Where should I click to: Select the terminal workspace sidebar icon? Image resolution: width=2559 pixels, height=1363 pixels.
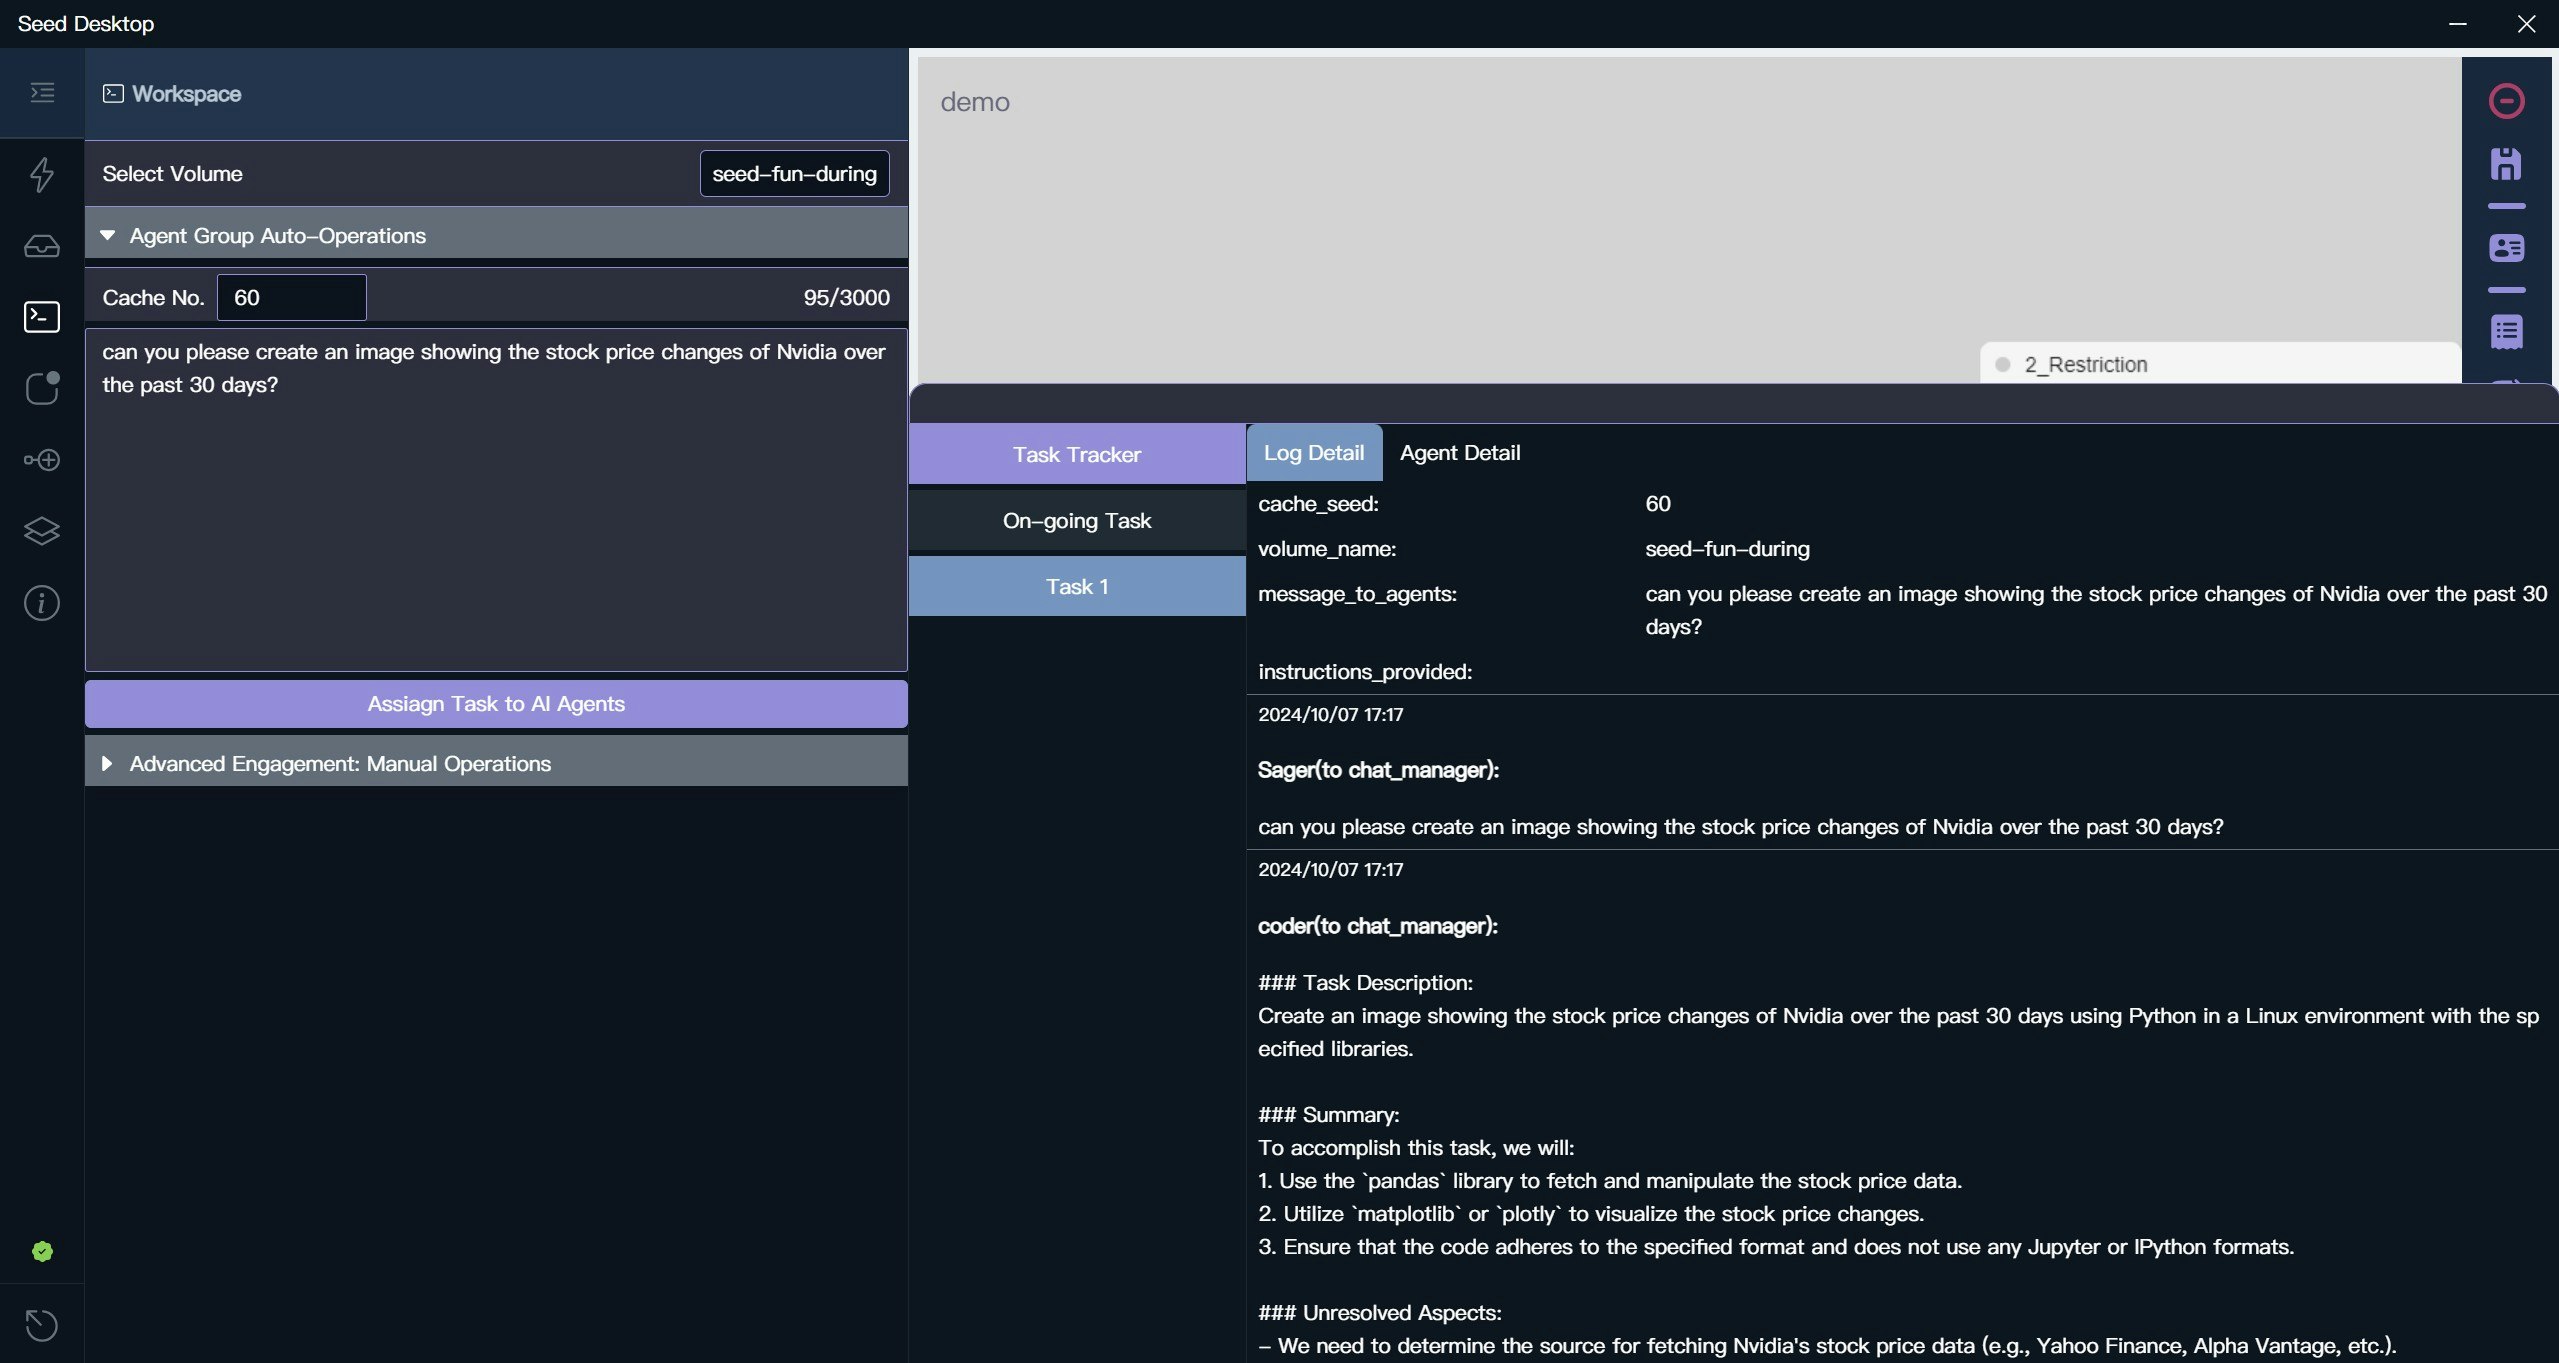pyautogui.click(x=41, y=317)
